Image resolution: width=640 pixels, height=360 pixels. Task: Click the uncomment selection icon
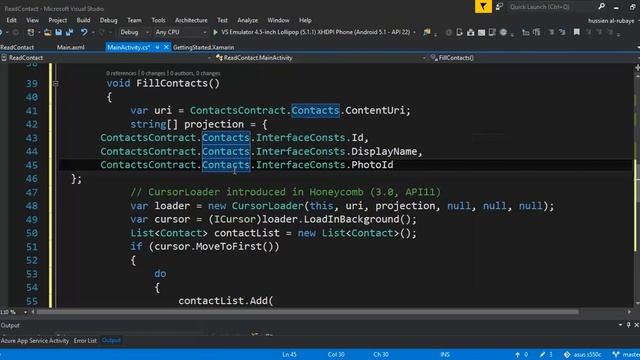[x=562, y=32]
